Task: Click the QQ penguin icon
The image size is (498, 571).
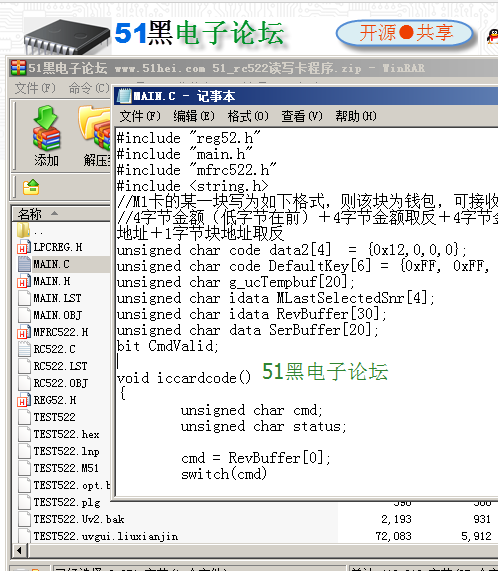Action: point(493,37)
